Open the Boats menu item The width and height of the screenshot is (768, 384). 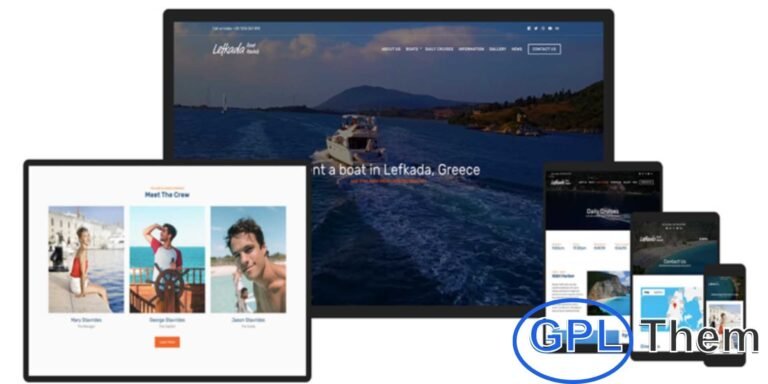(411, 49)
